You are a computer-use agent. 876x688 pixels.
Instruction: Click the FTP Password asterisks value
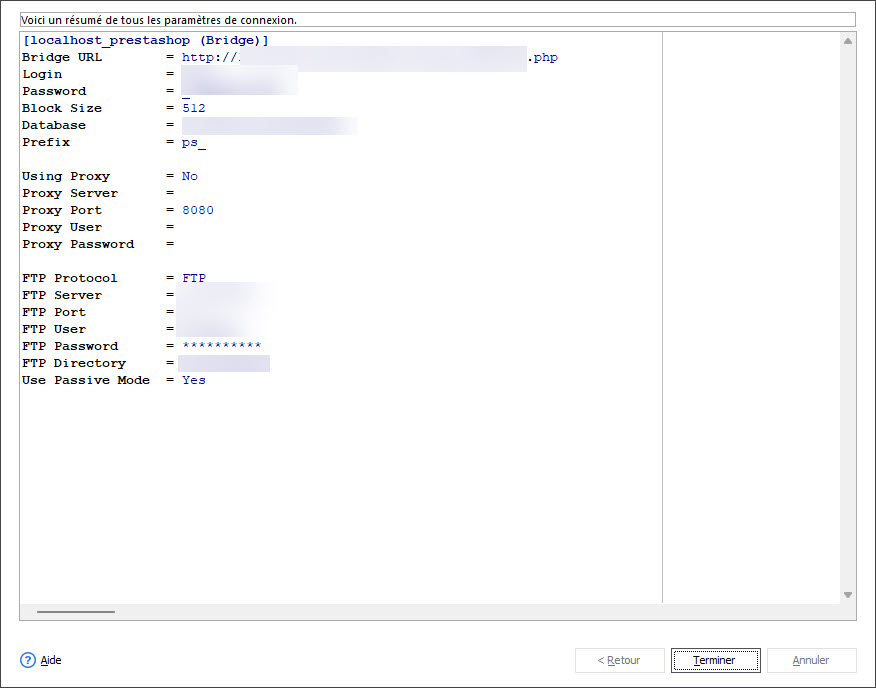(222, 345)
